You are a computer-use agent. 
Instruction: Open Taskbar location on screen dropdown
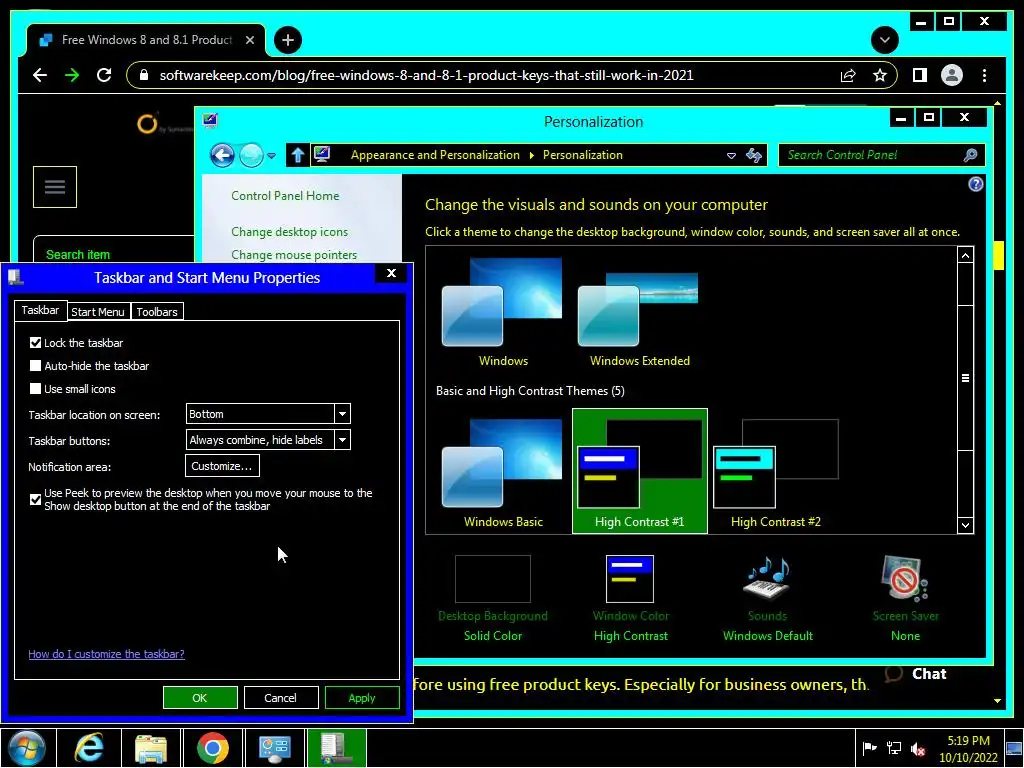pyautogui.click(x=268, y=414)
